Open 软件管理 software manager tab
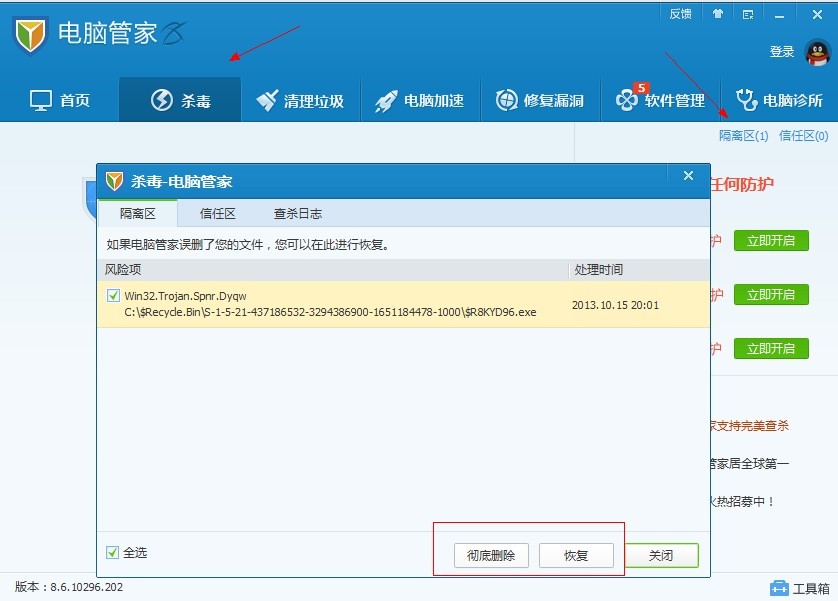This screenshot has height=601, width=838. pos(661,100)
